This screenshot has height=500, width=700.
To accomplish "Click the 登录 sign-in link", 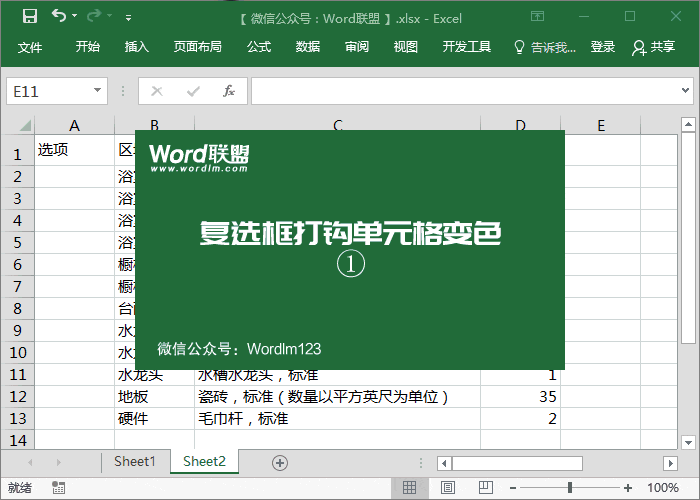I will [x=603, y=47].
